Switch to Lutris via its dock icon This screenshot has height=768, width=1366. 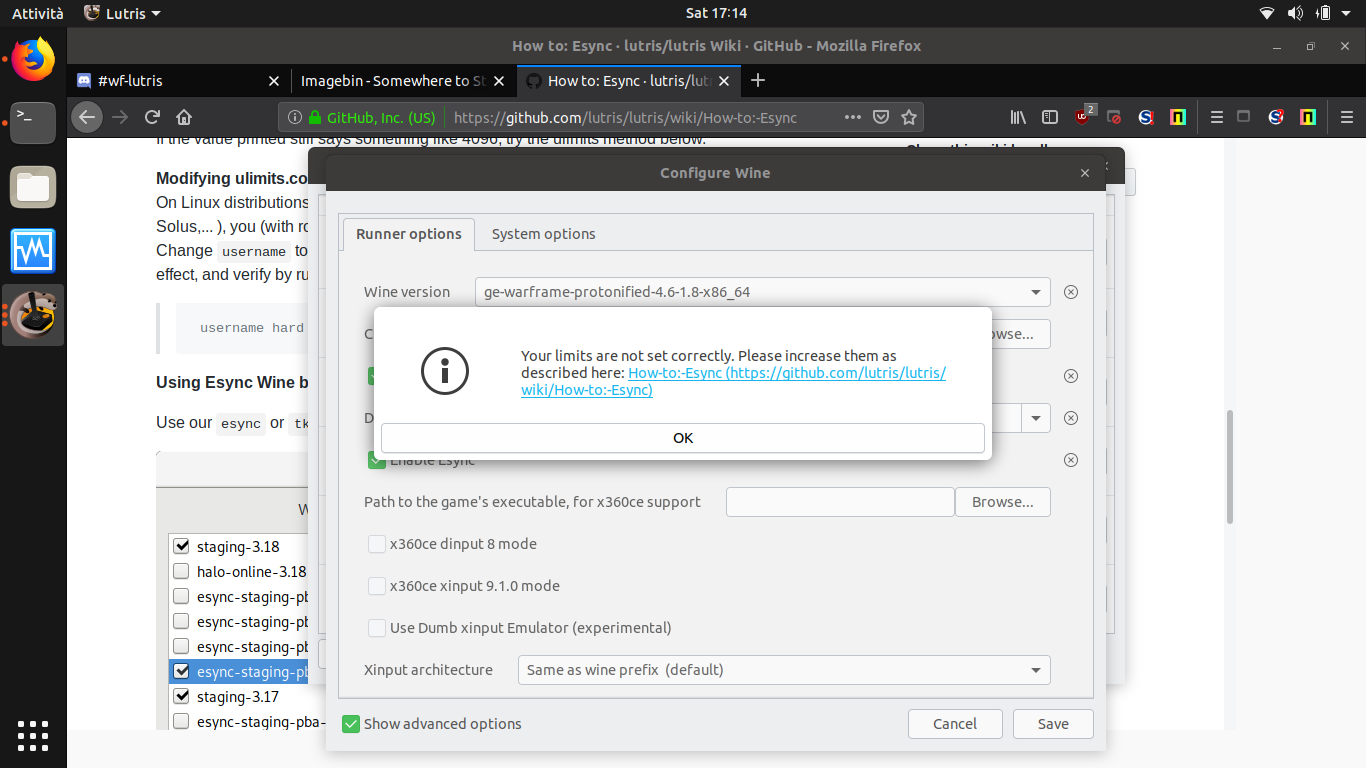[x=33, y=315]
